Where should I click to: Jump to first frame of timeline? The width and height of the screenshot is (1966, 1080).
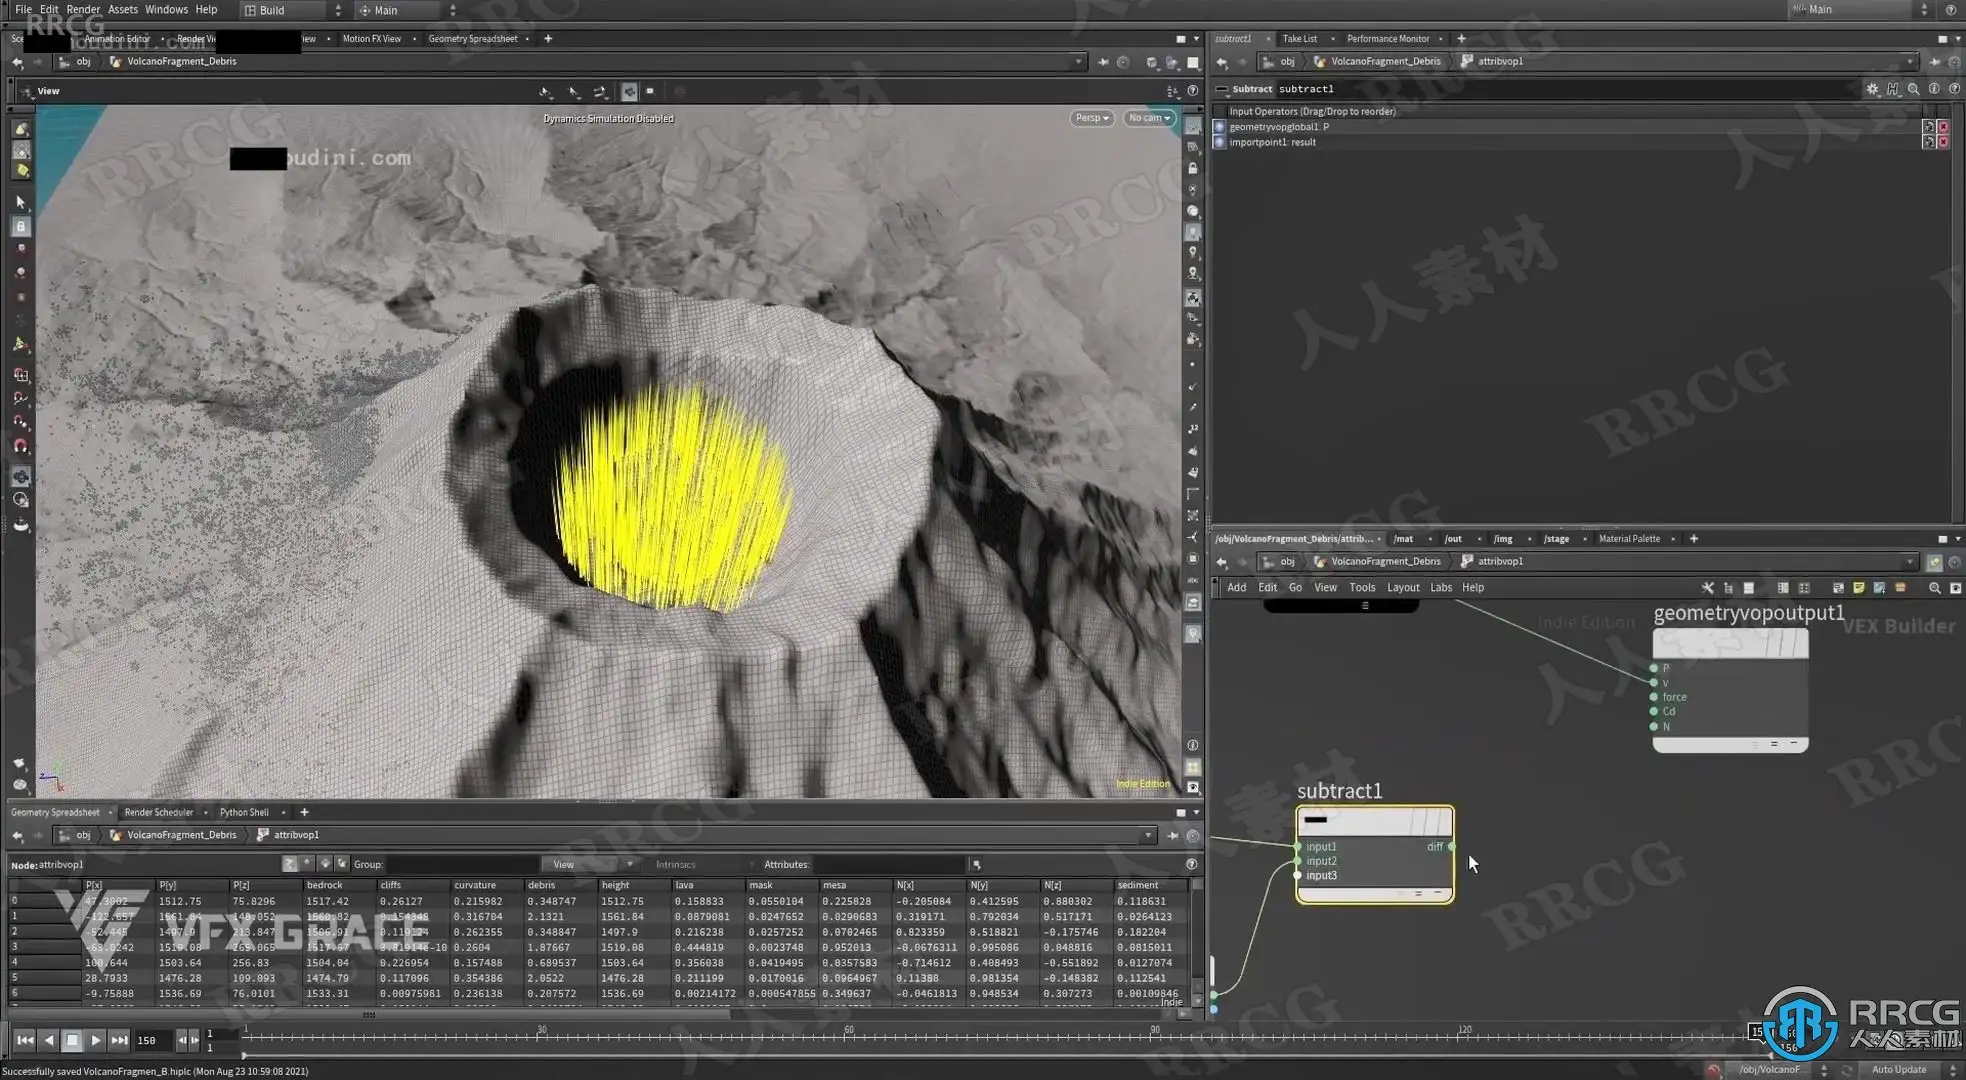point(25,1040)
